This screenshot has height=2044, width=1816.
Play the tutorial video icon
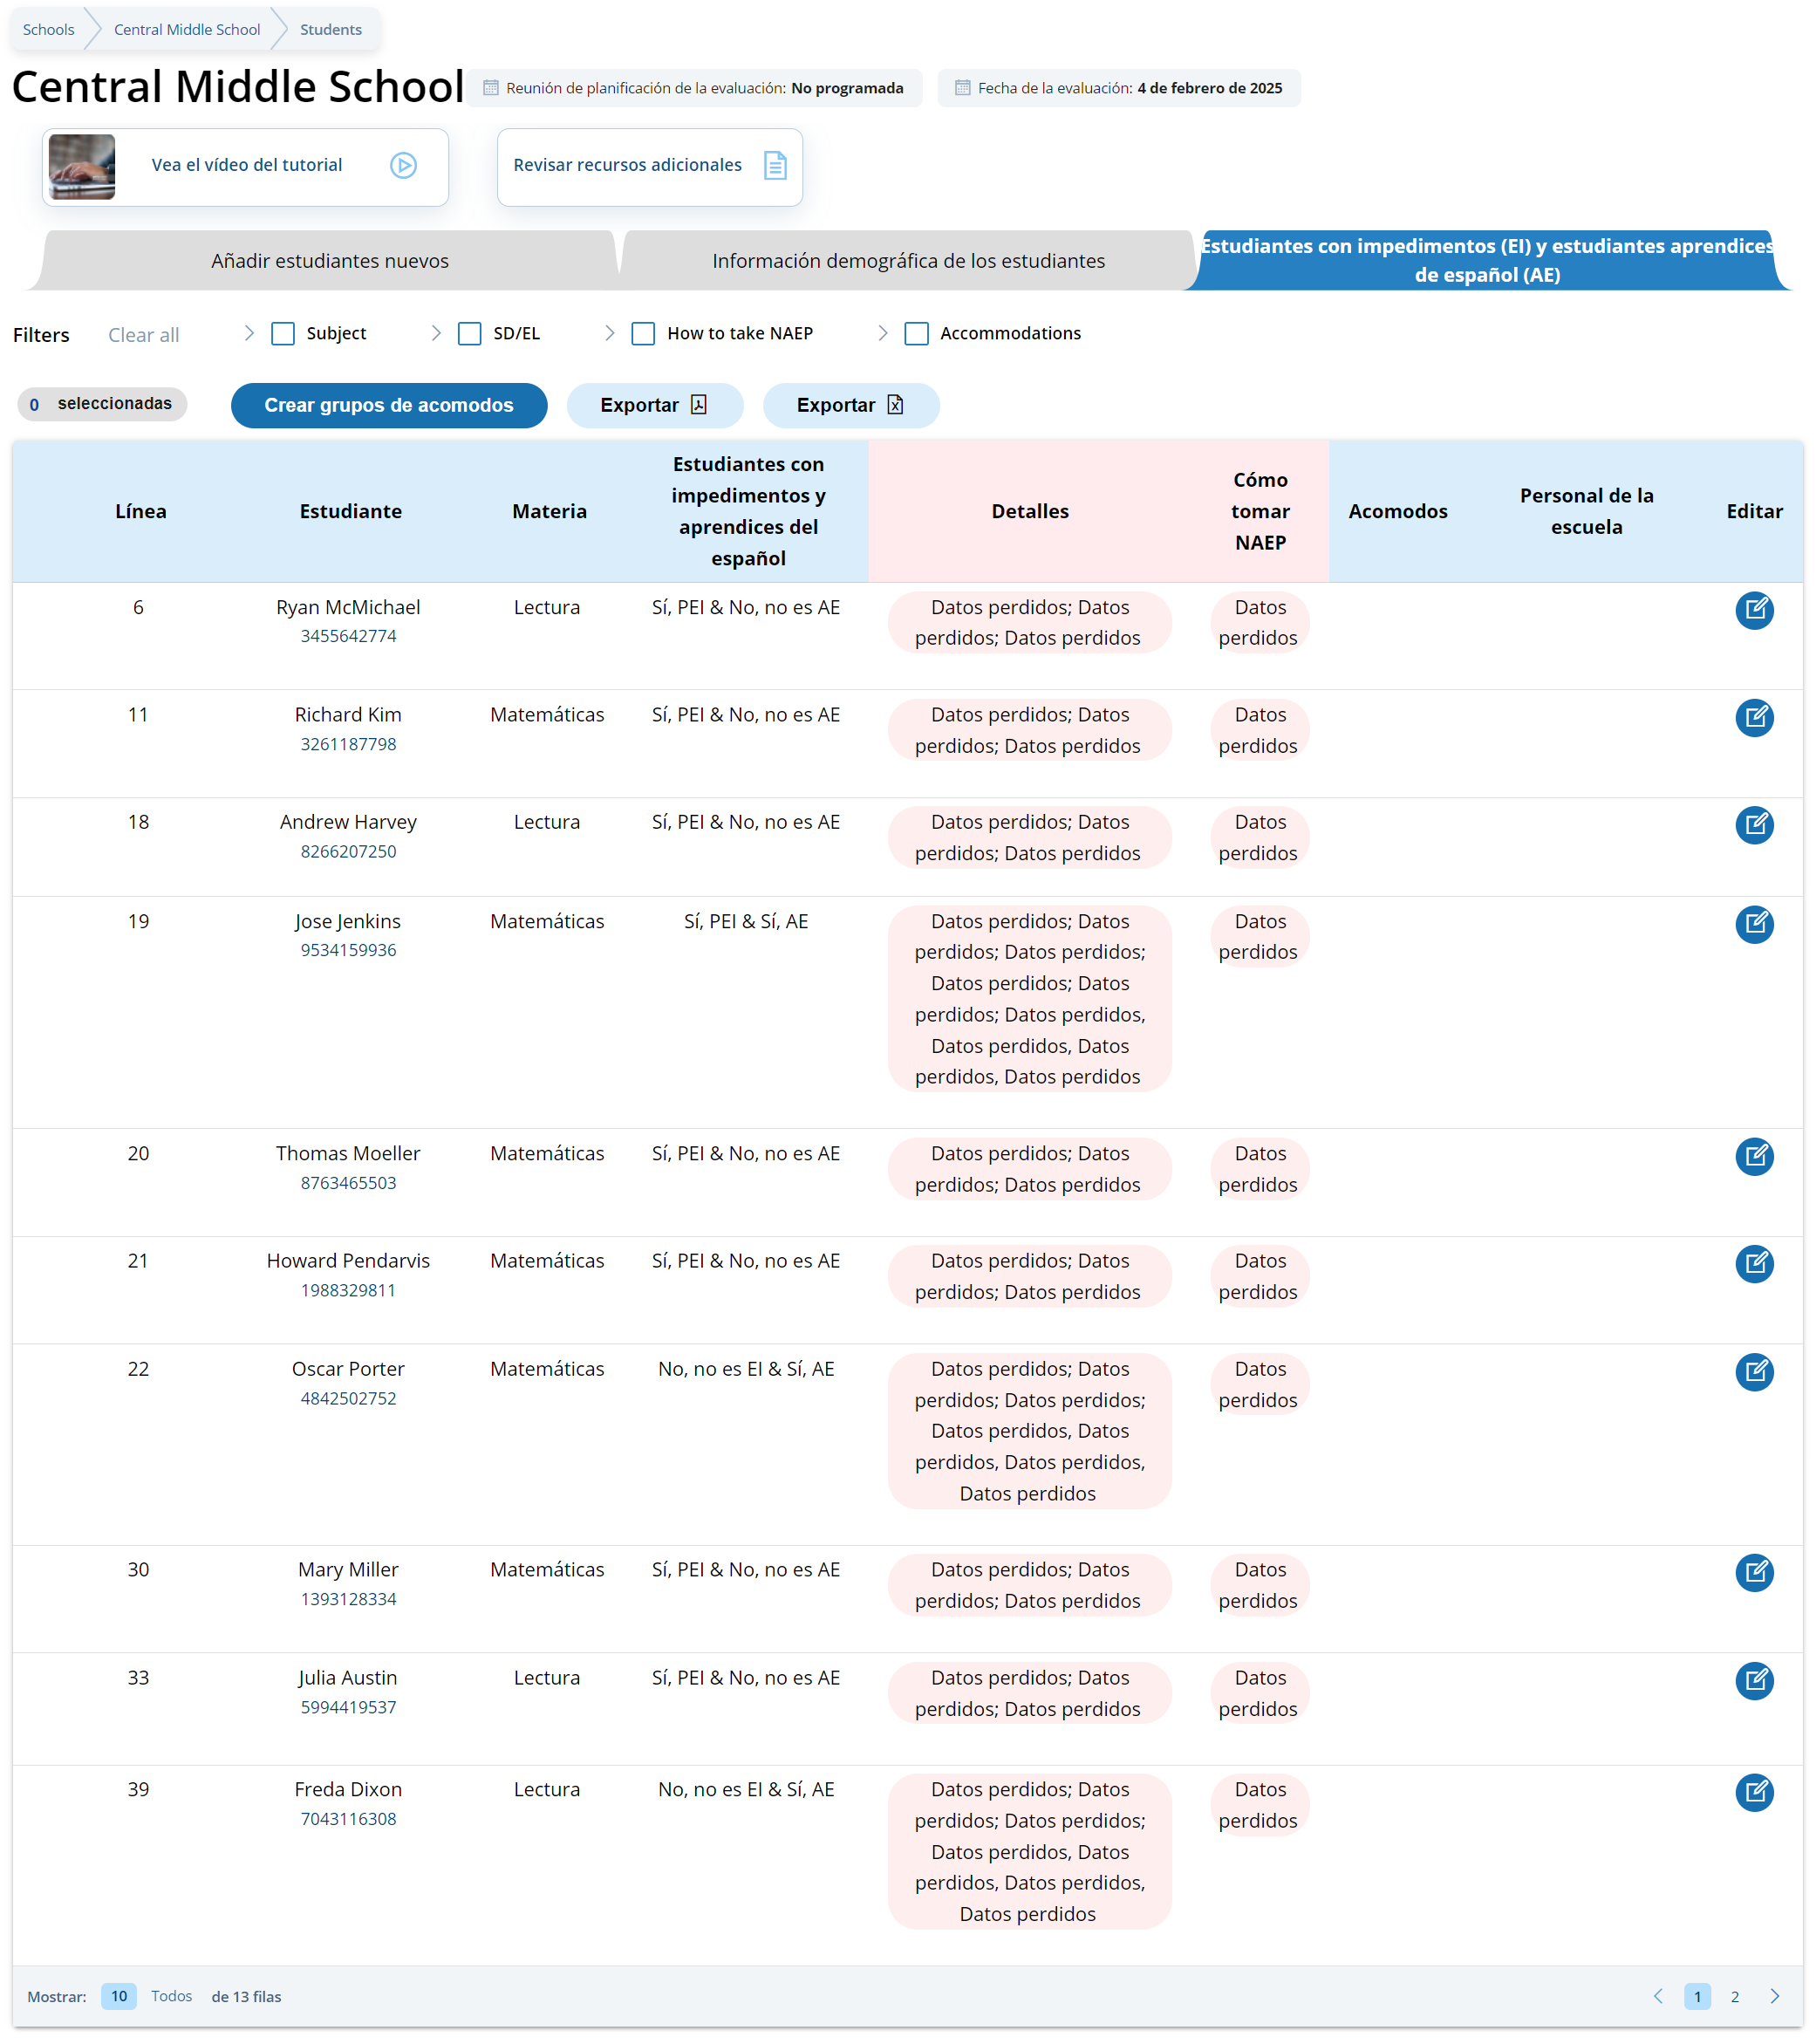(403, 165)
